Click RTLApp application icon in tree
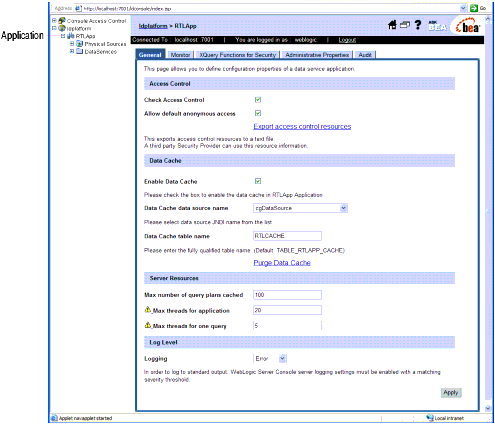The width and height of the screenshot is (495, 424). pyautogui.click(x=71, y=36)
